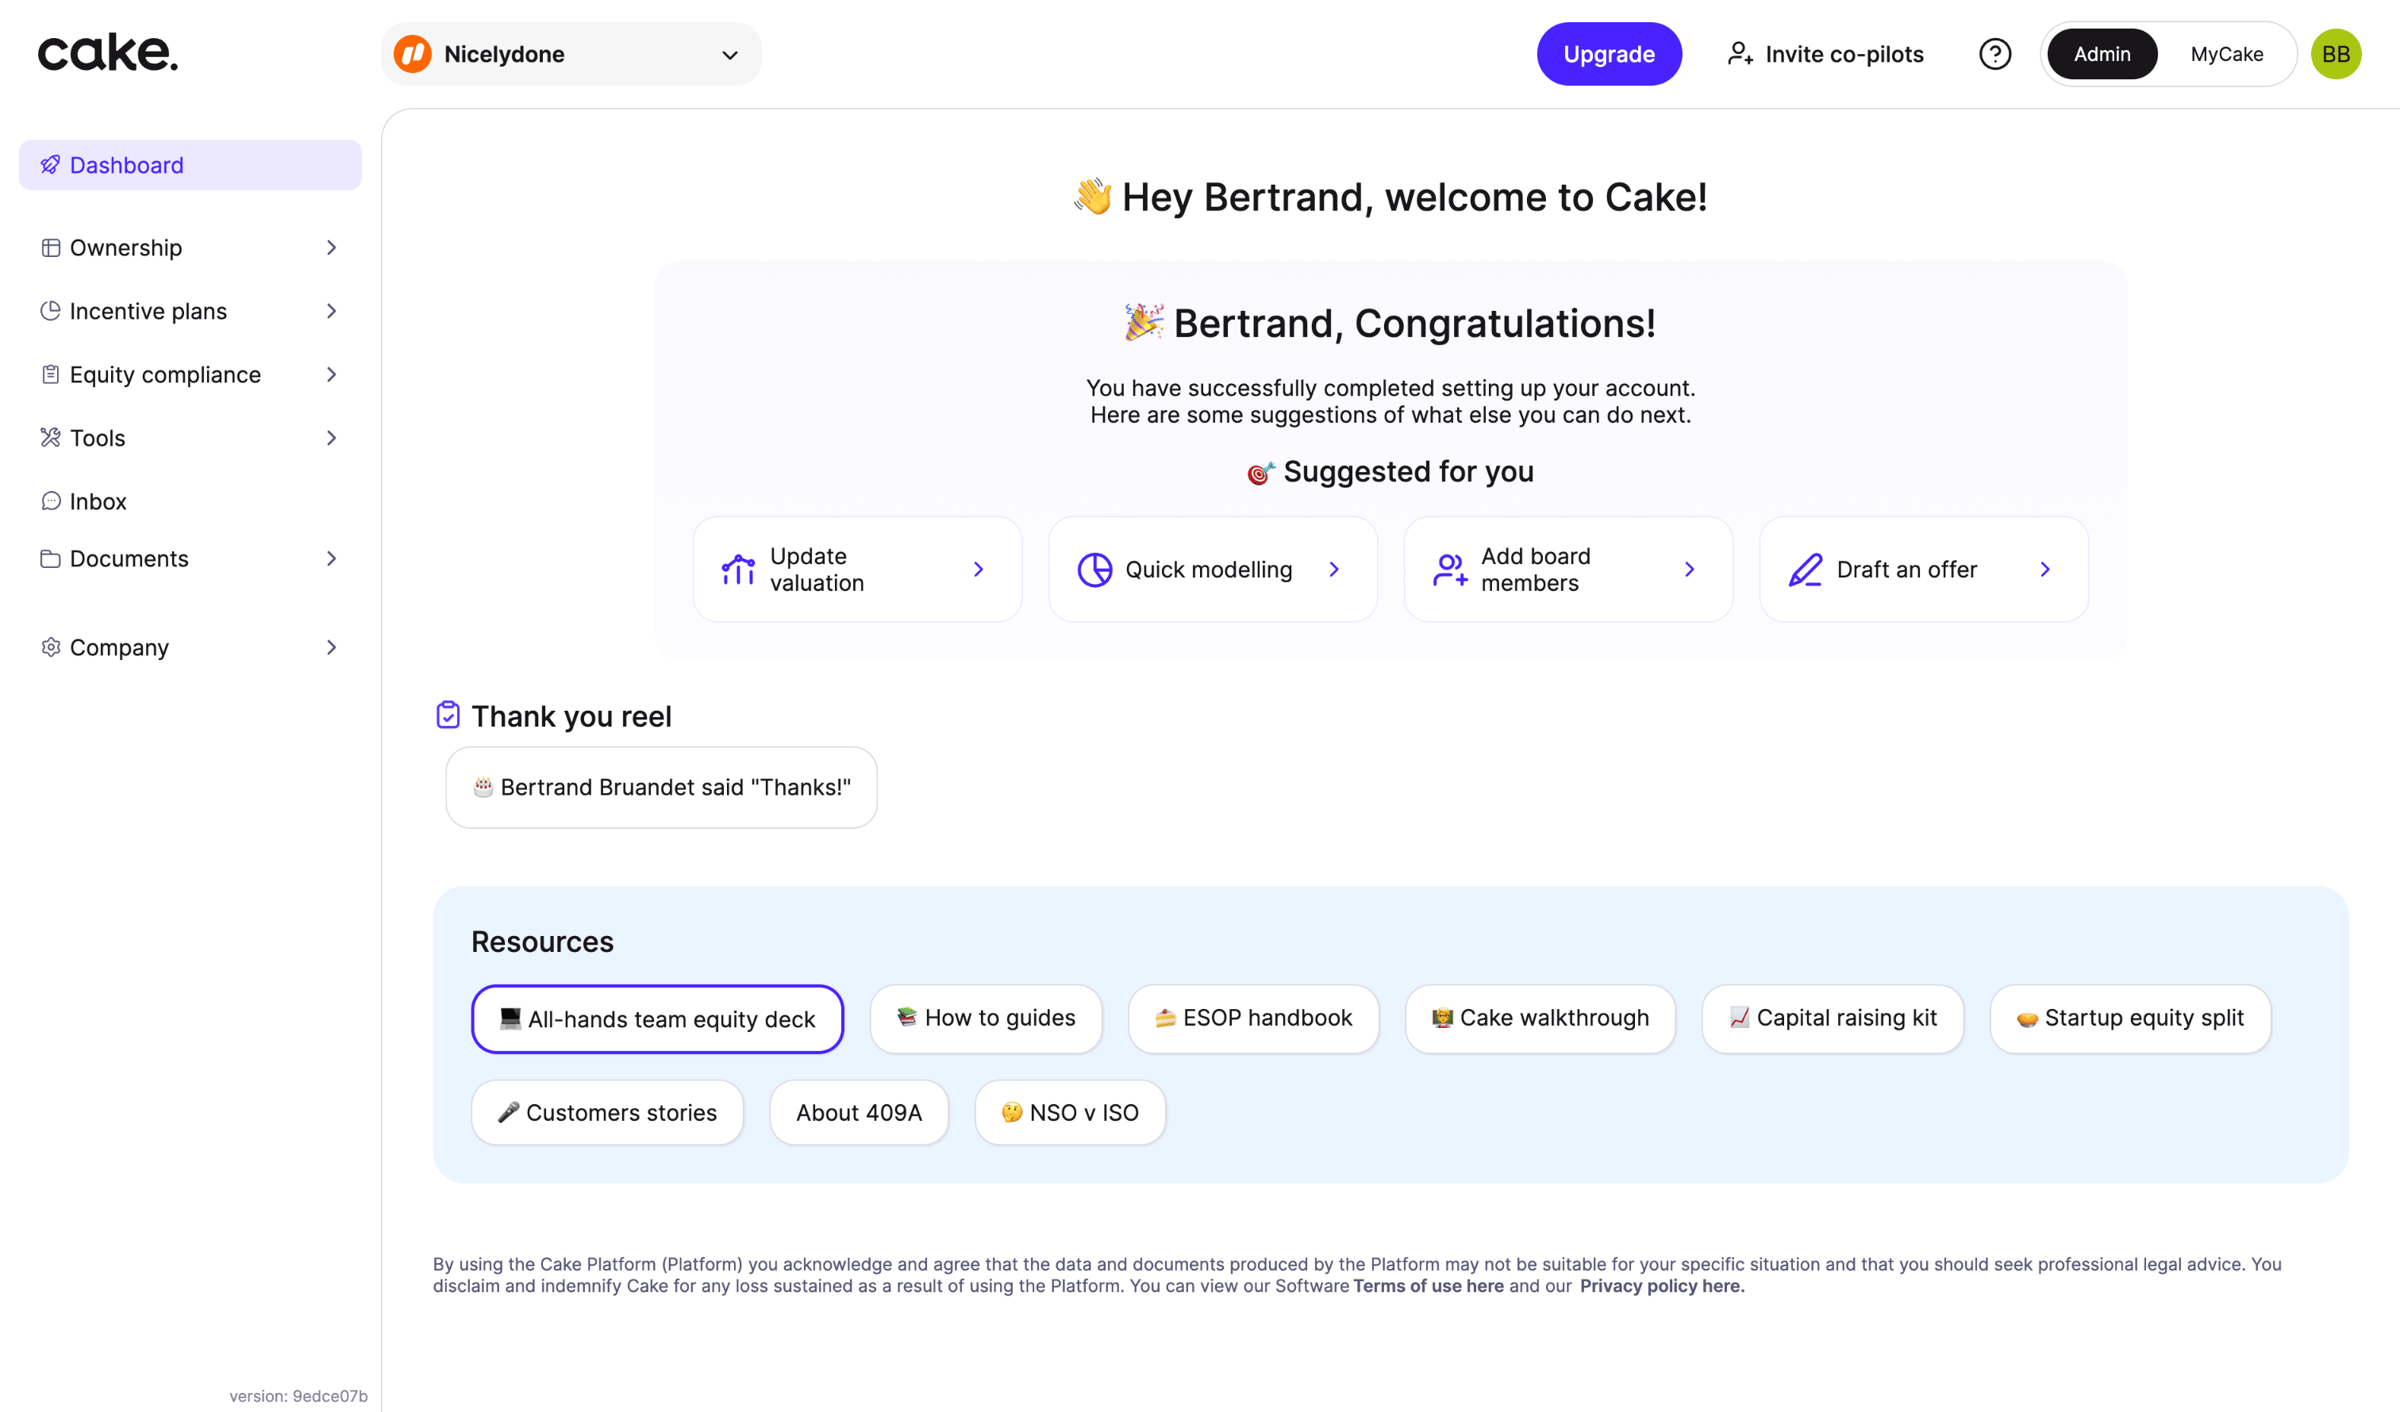The image size is (2400, 1412).
Task: Click the Draft an offer arrow chevron
Action: pyautogui.click(x=2045, y=570)
